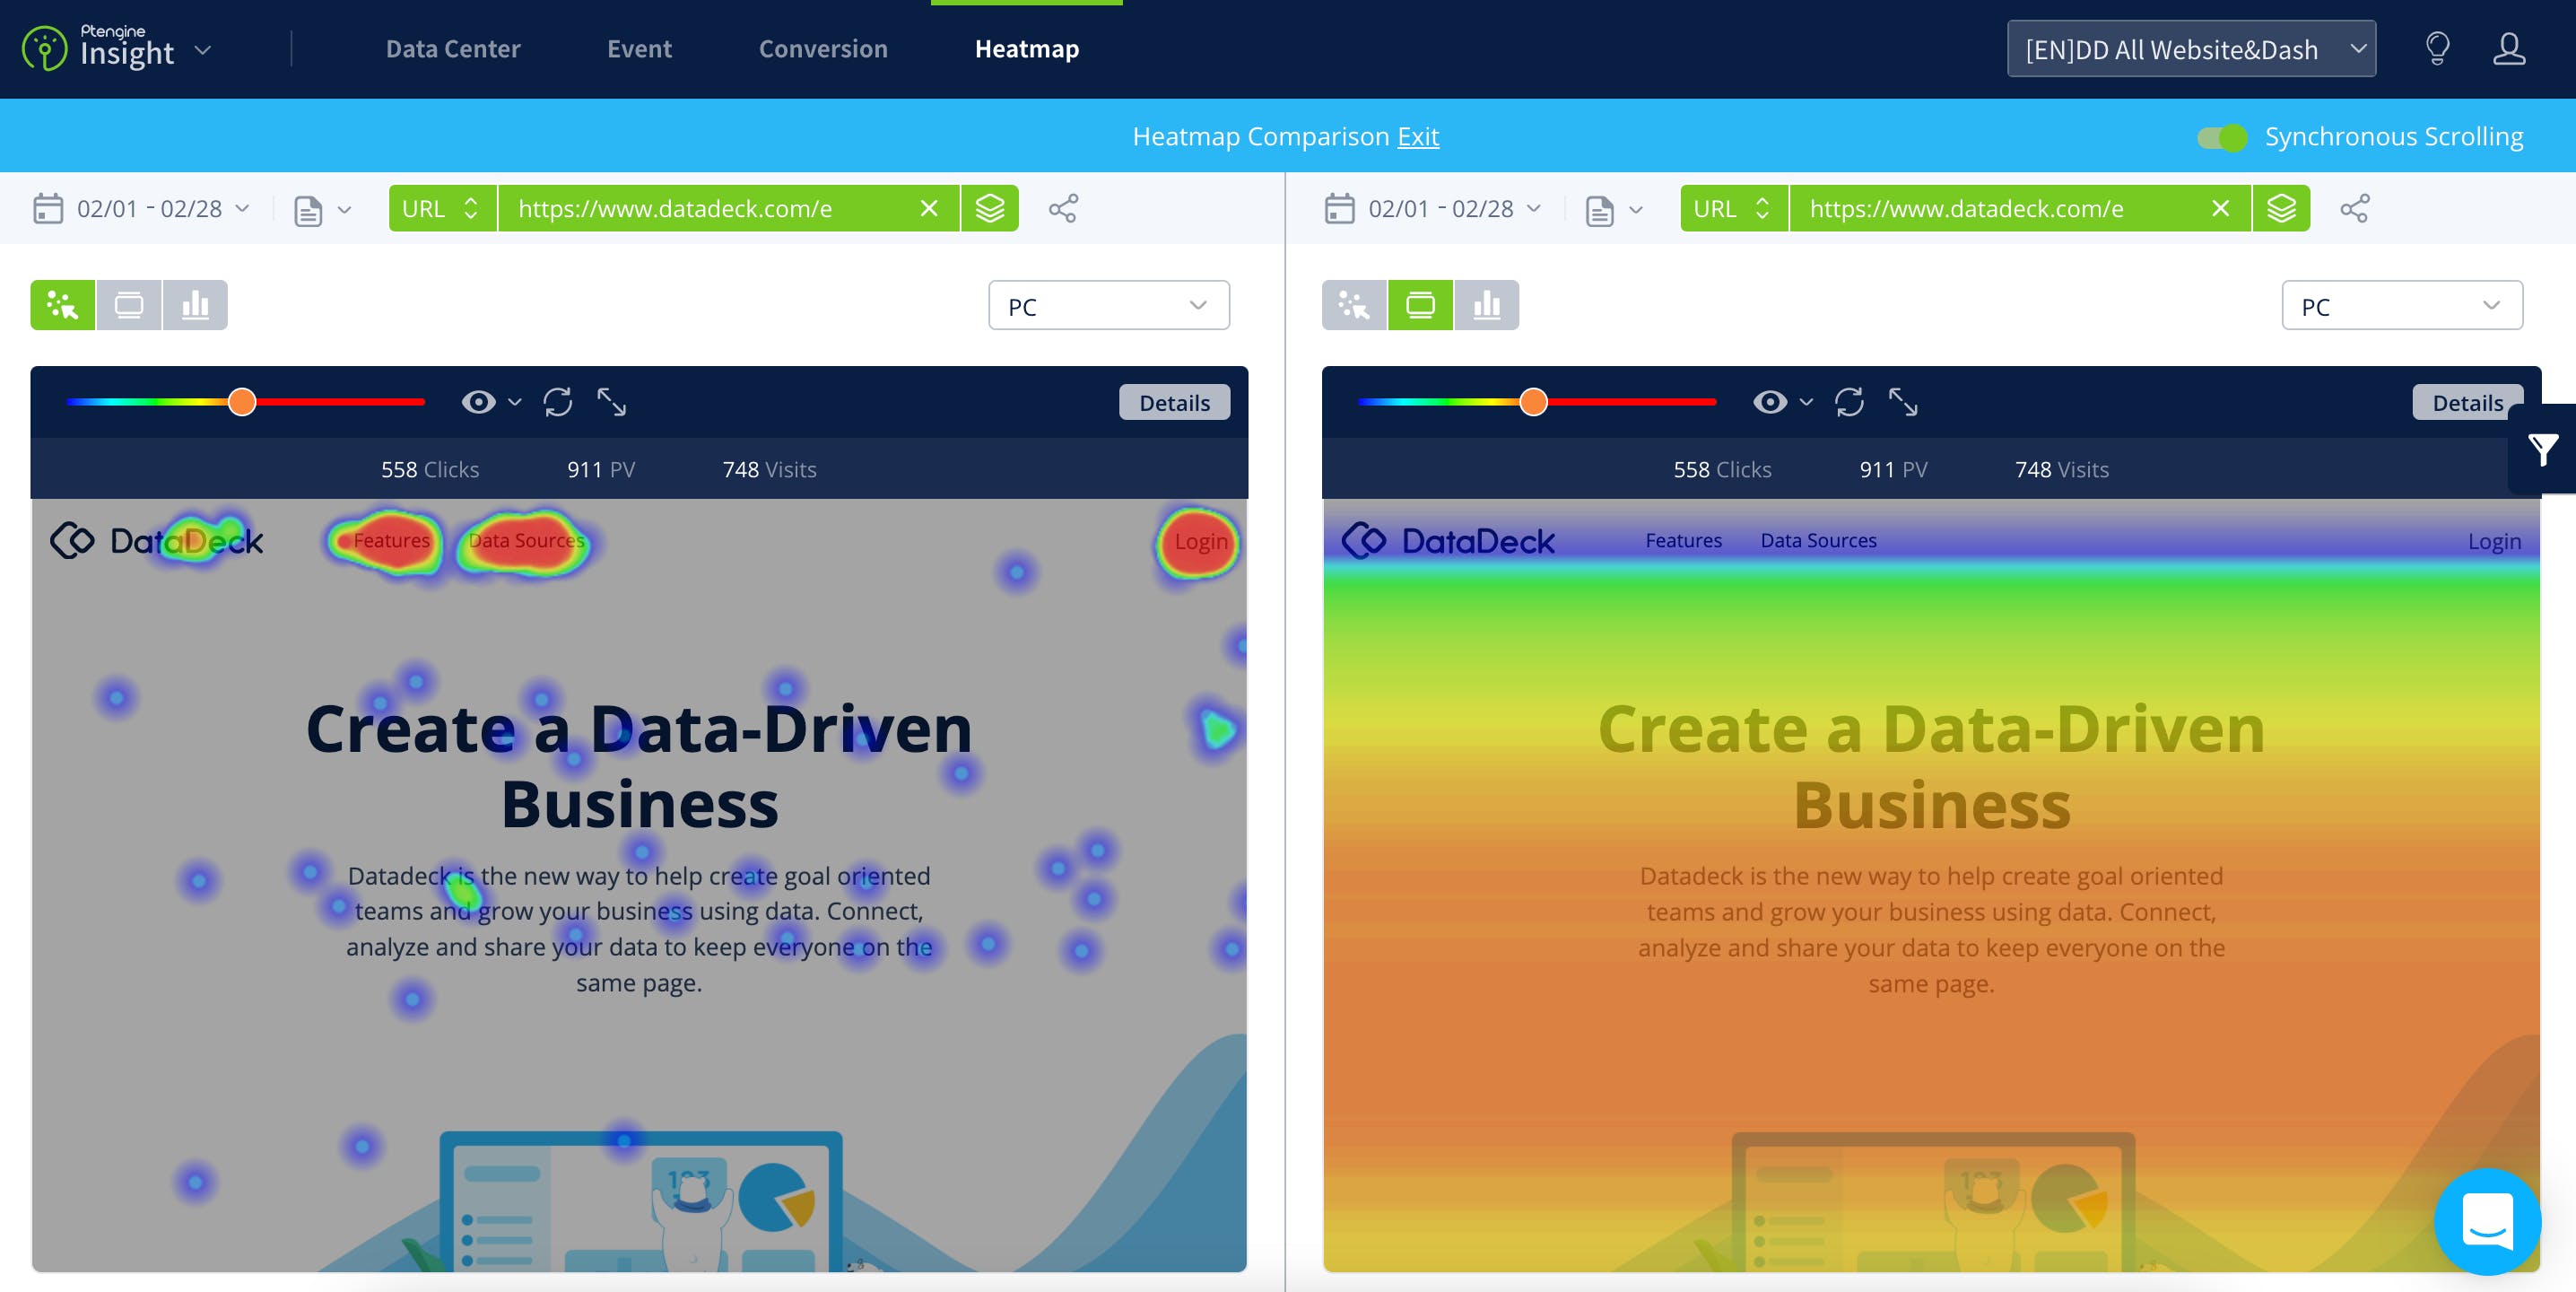Image resolution: width=2576 pixels, height=1292 pixels.
Task: Open the lightbulb tips icon
Action: pos(2437,48)
